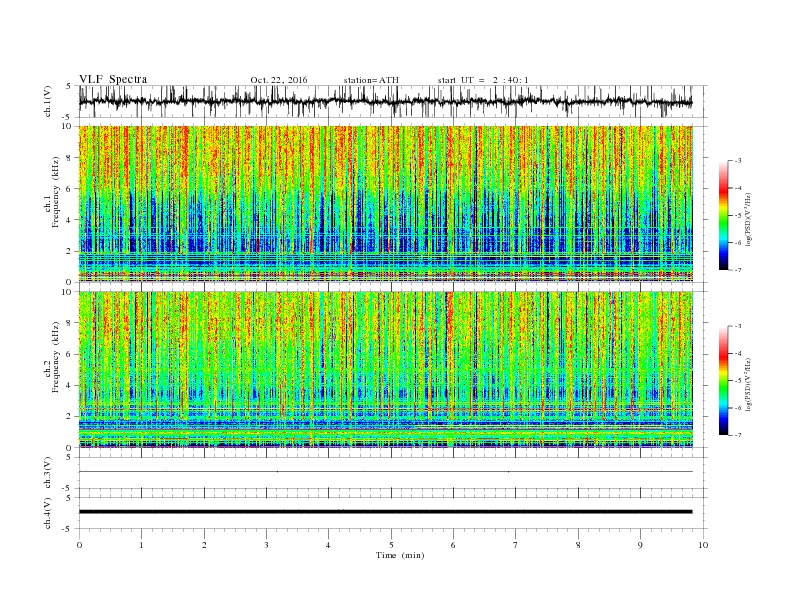Click the "-3" tick on ch.1 colorbar
The height and width of the screenshot is (612, 792).
click(x=738, y=161)
